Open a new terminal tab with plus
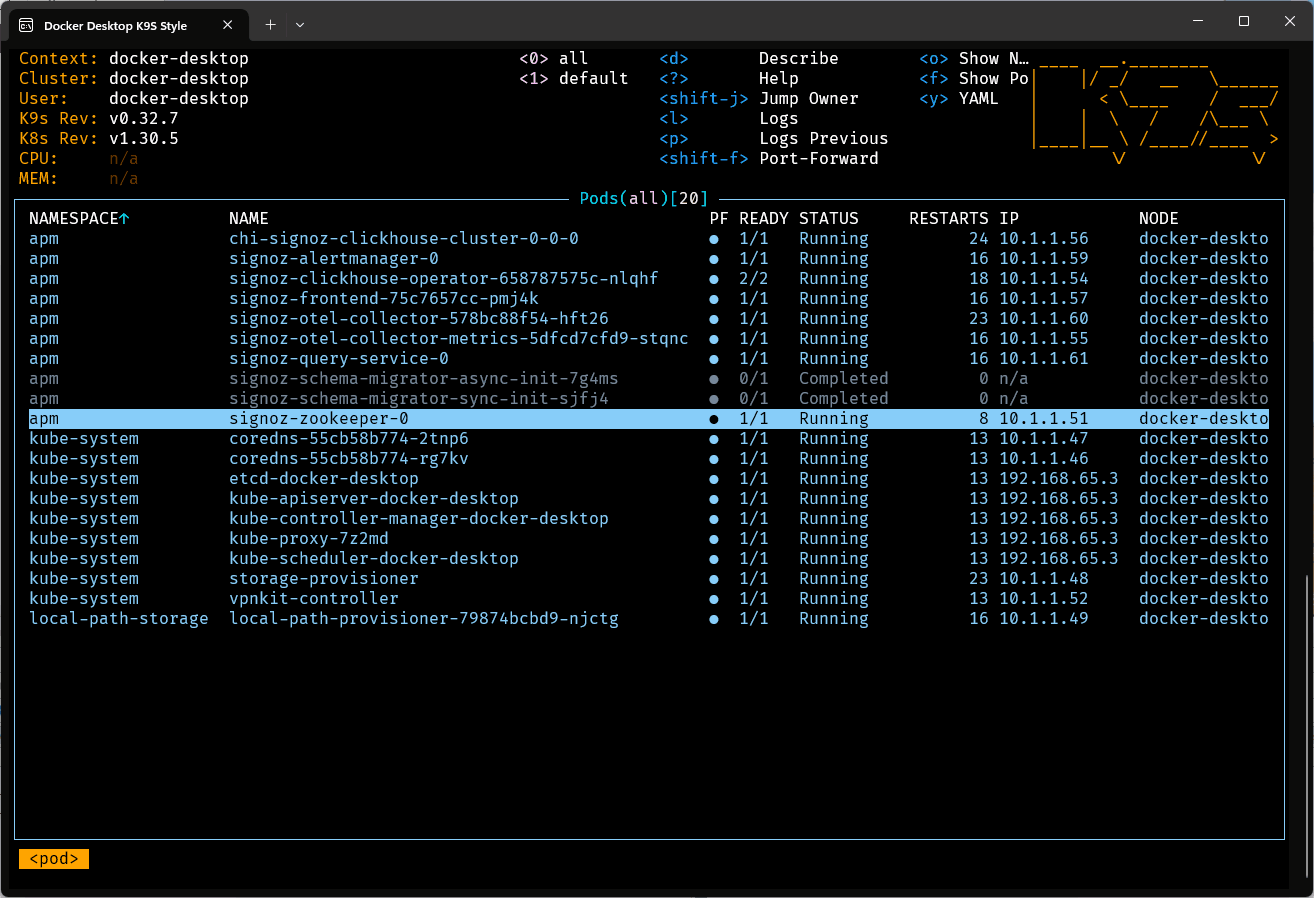This screenshot has width=1314, height=898. click(x=270, y=24)
